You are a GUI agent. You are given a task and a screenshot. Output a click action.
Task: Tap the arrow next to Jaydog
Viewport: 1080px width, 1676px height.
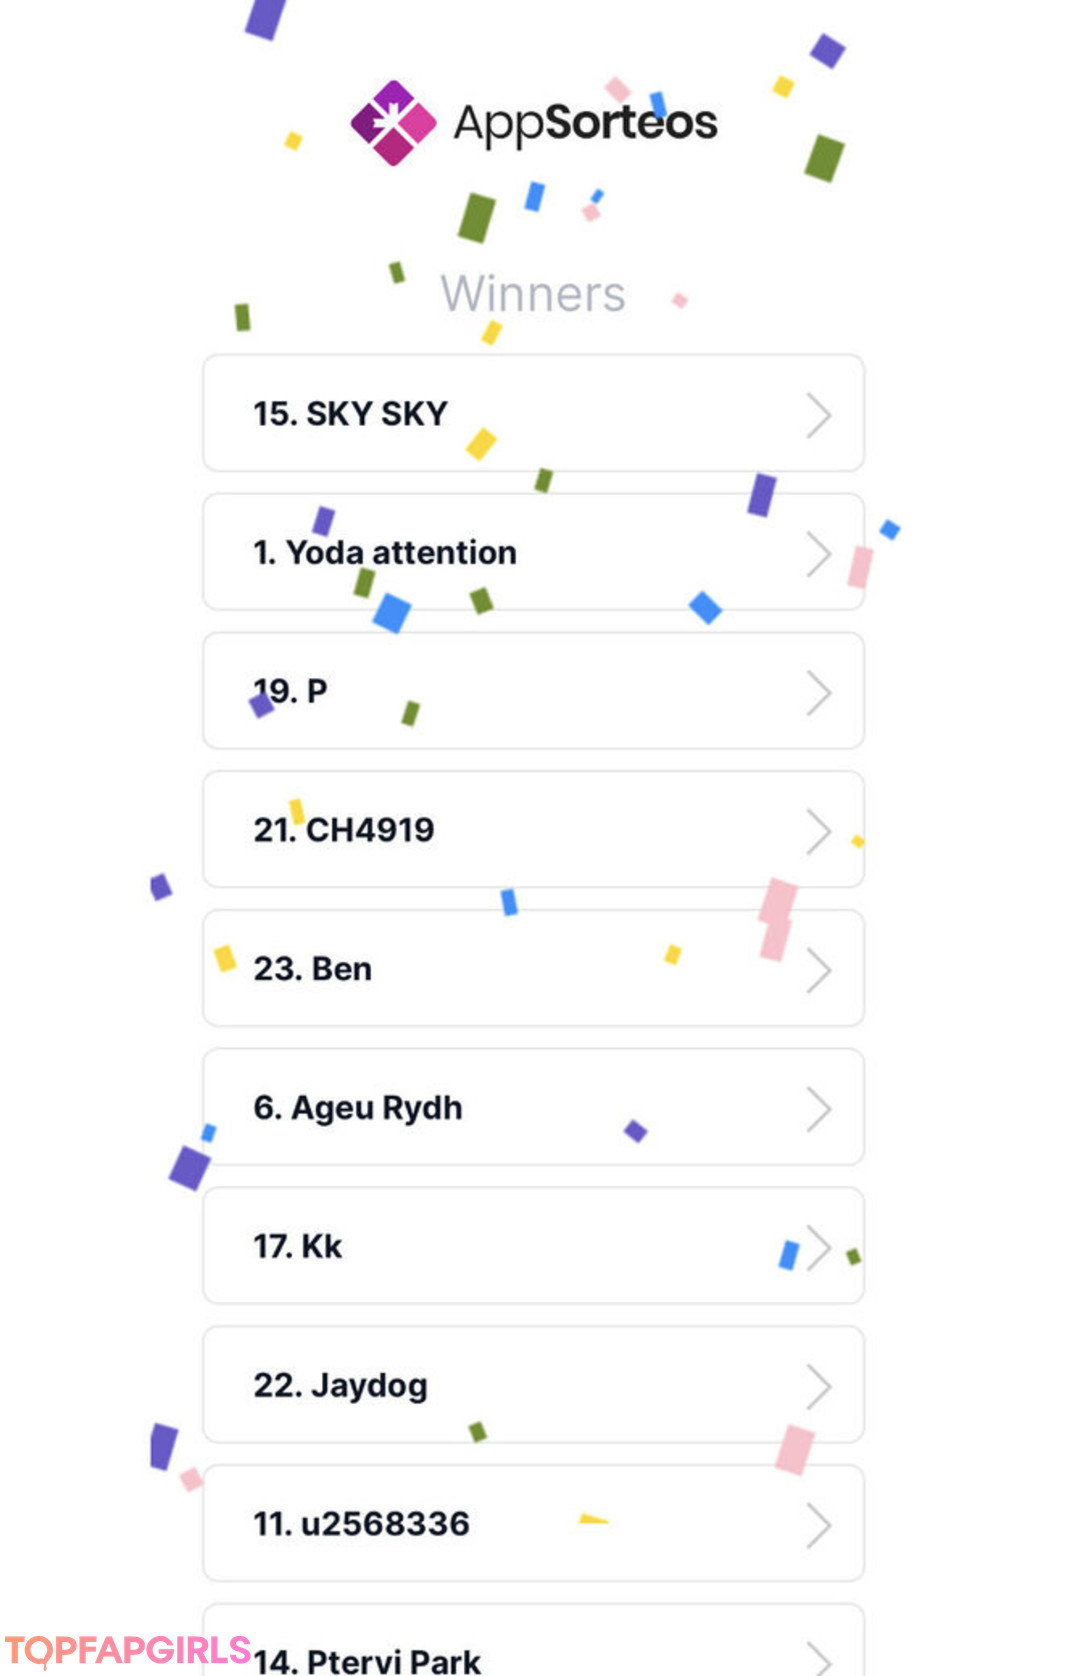coord(819,1388)
